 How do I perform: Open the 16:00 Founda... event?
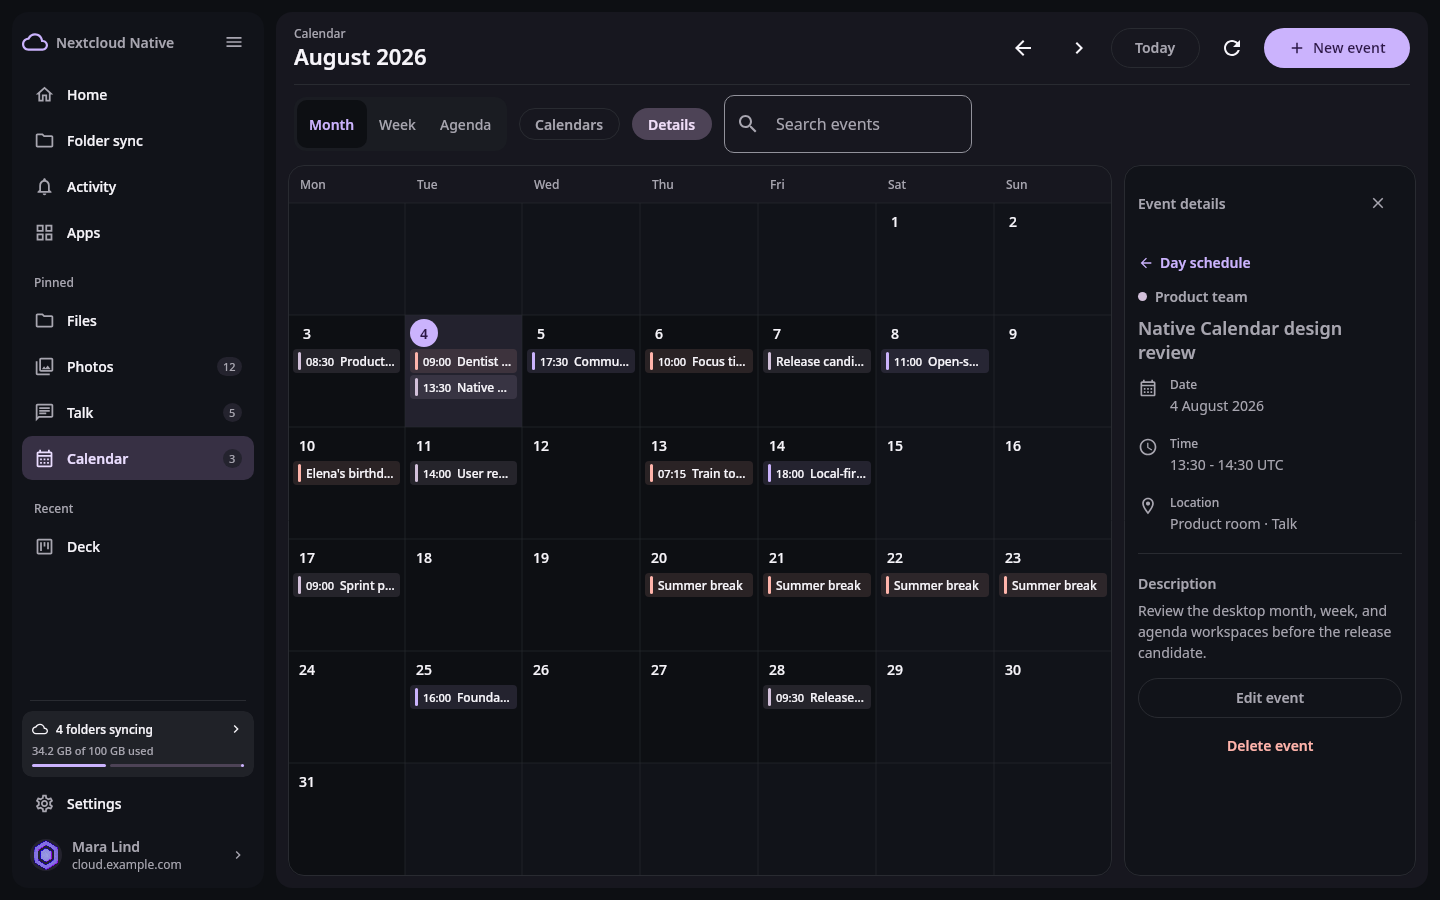coord(465,698)
